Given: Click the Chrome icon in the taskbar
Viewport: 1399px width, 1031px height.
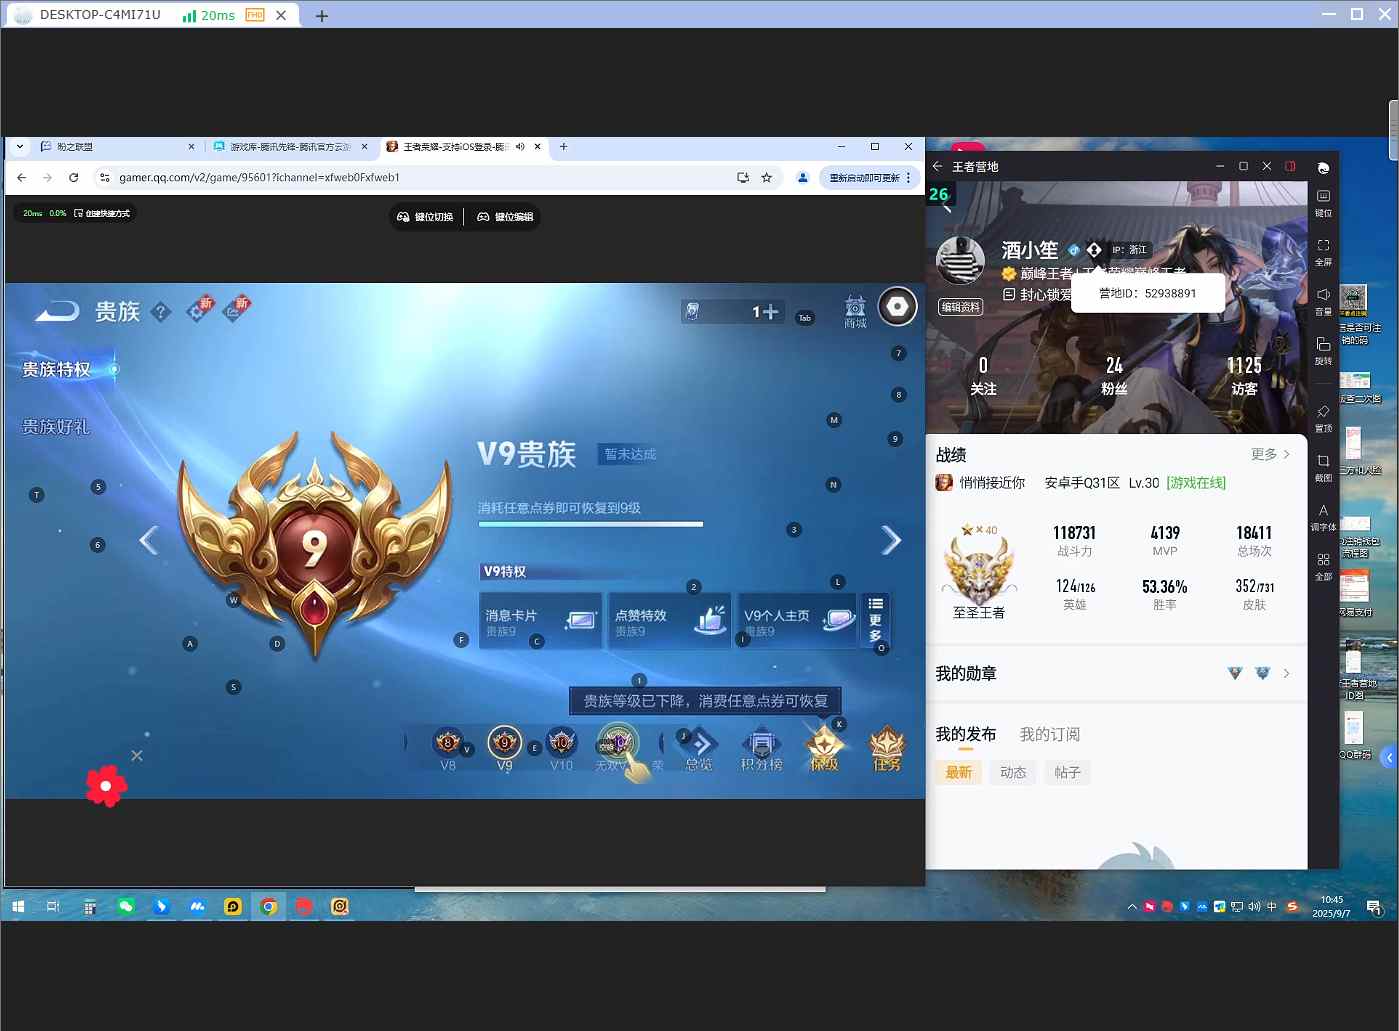Looking at the screenshot, I should (268, 906).
